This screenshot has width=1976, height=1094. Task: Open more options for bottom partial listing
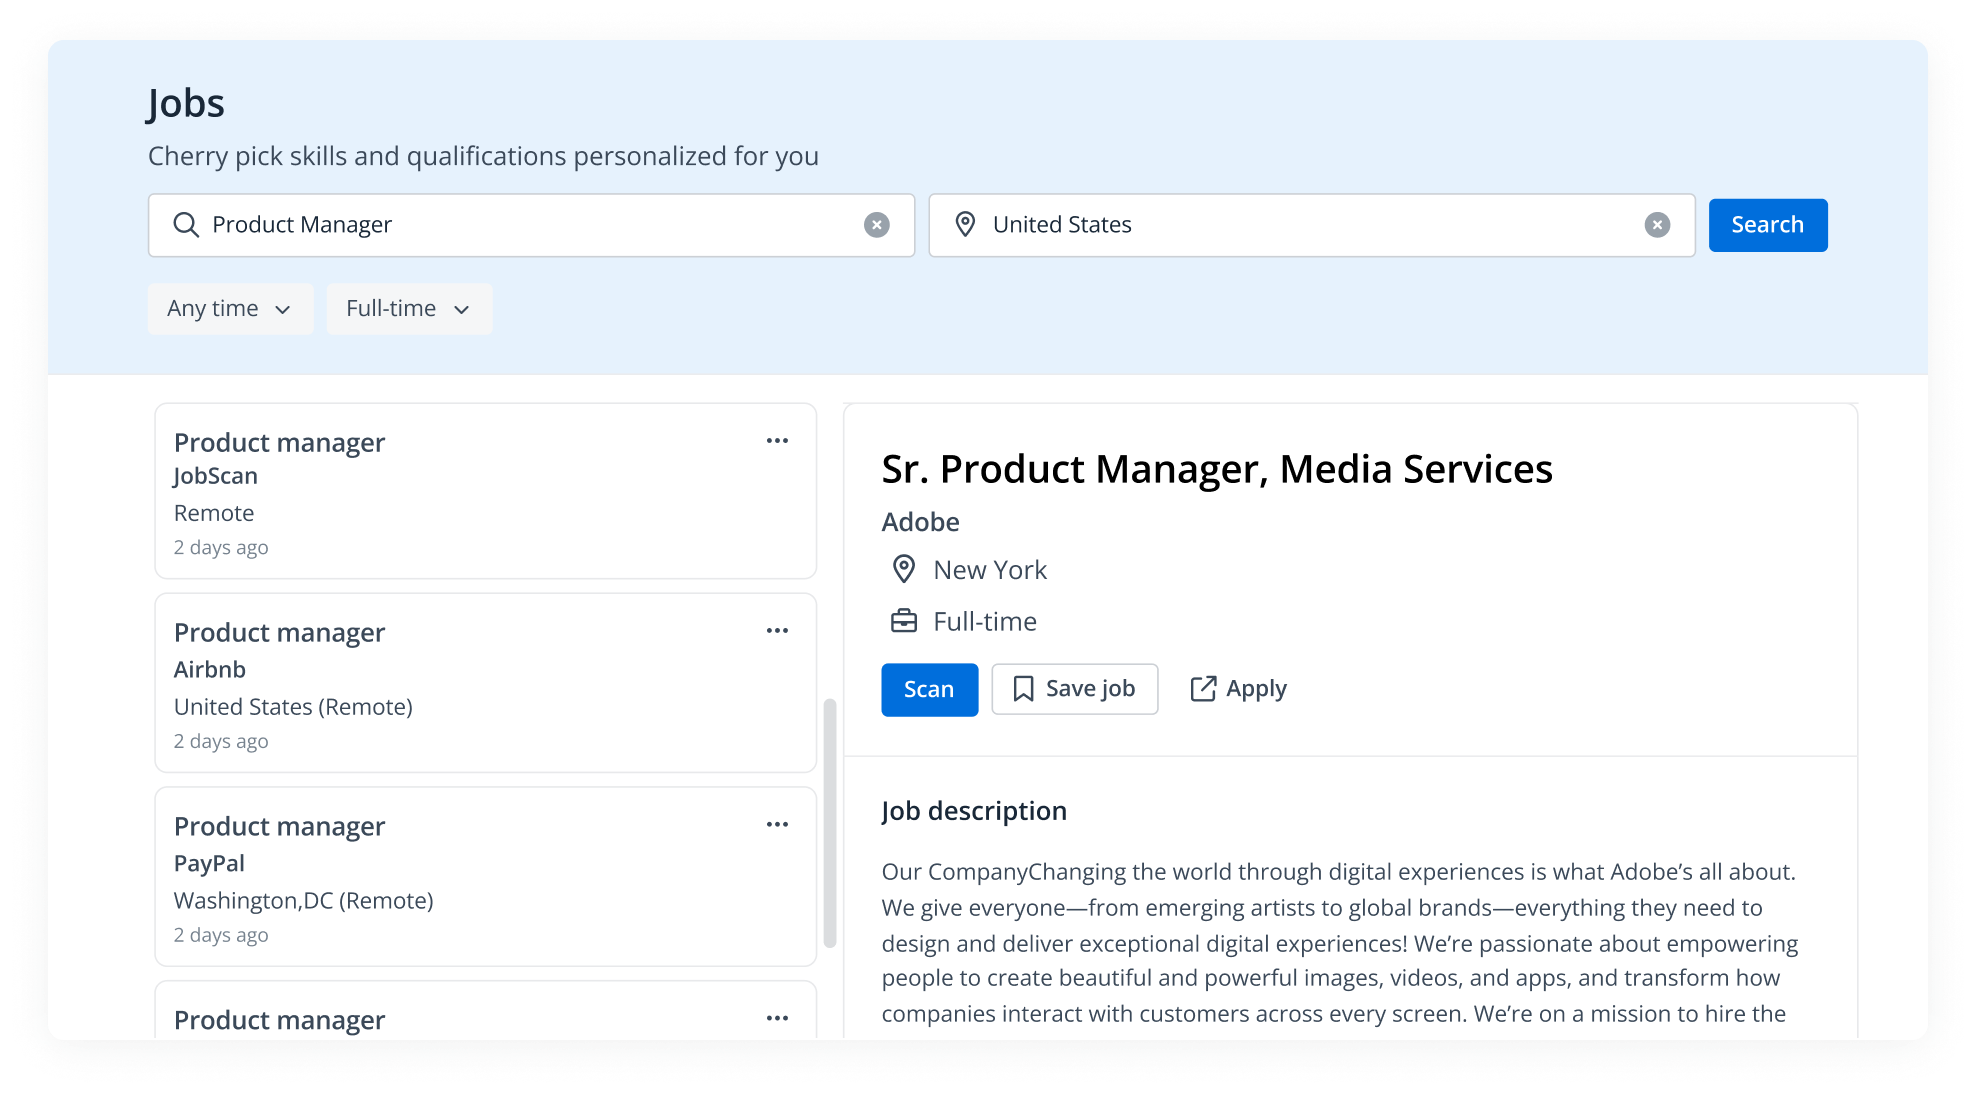click(777, 1018)
